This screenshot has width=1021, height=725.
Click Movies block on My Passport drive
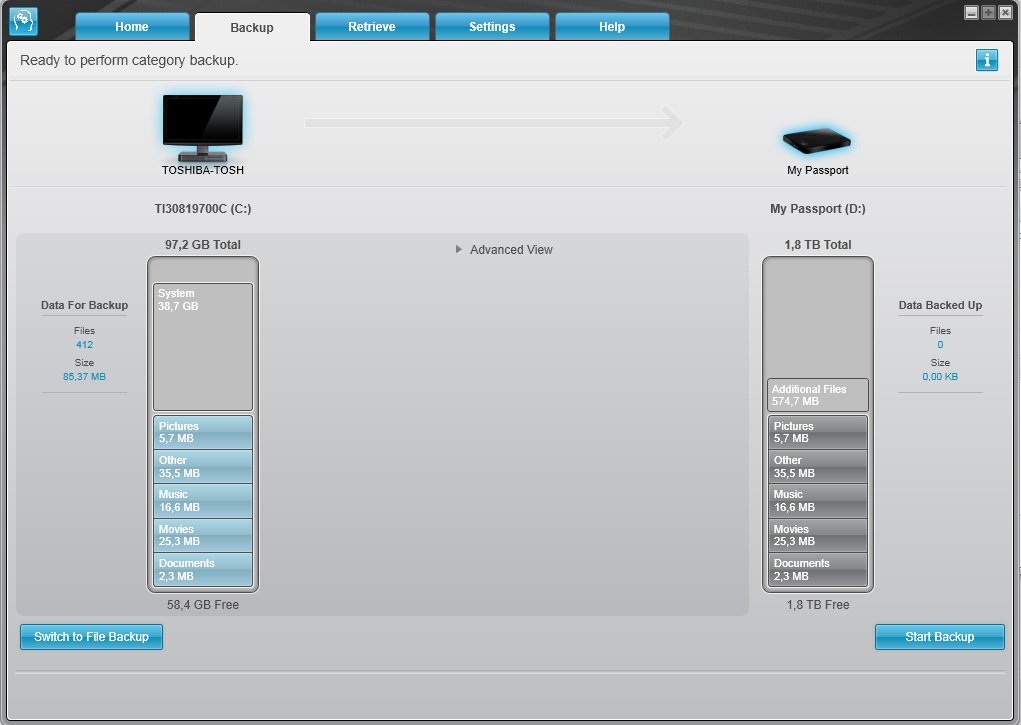pyautogui.click(x=817, y=535)
